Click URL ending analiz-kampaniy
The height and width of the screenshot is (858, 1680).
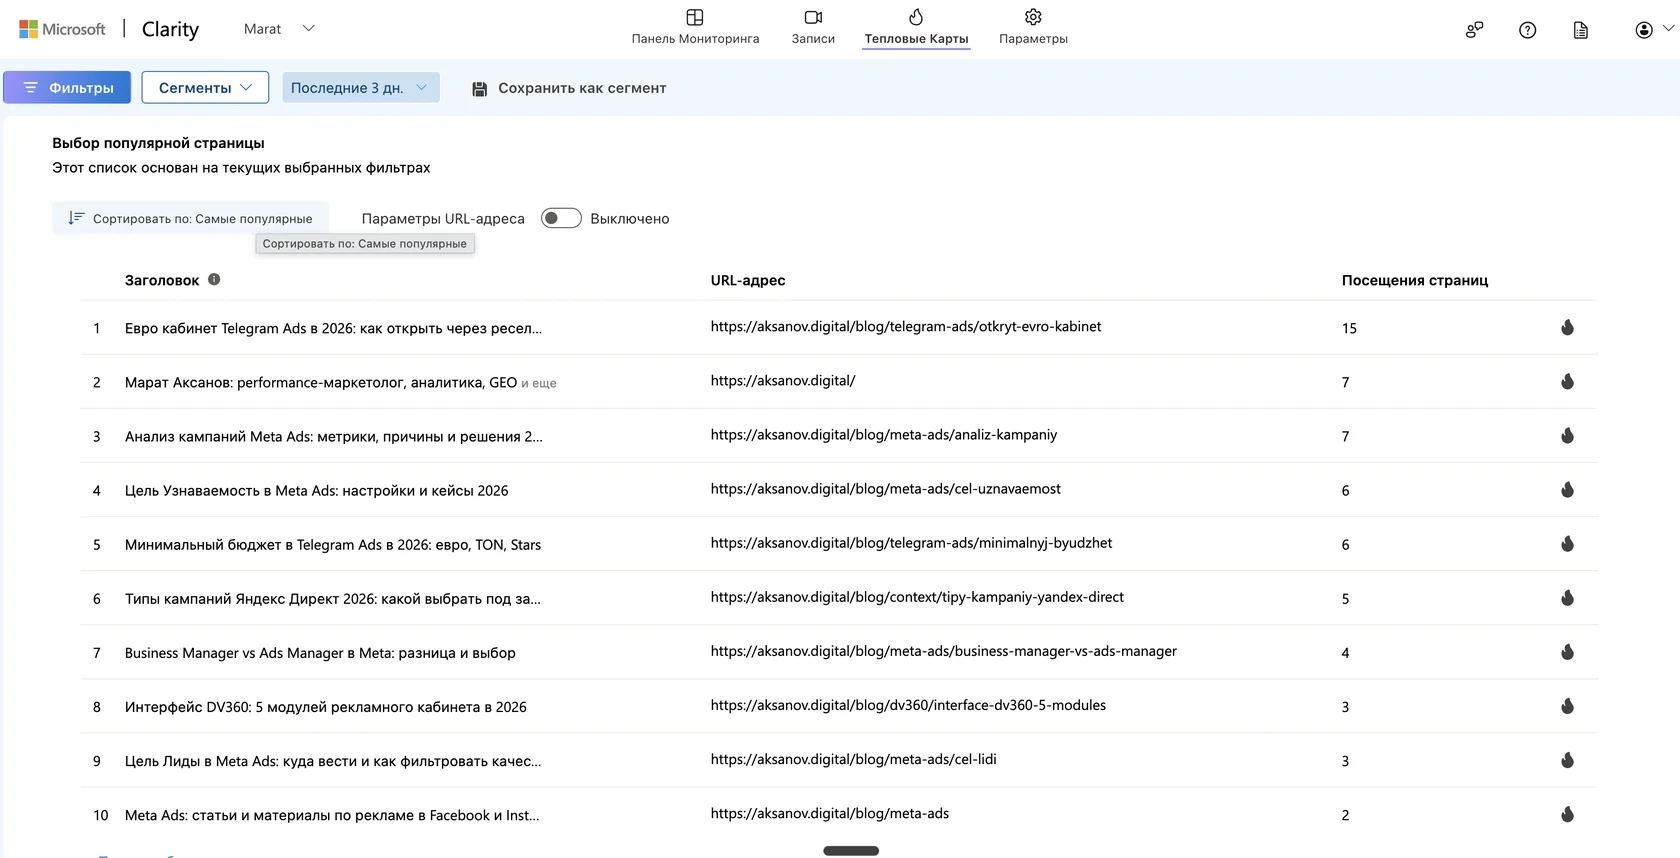point(884,435)
